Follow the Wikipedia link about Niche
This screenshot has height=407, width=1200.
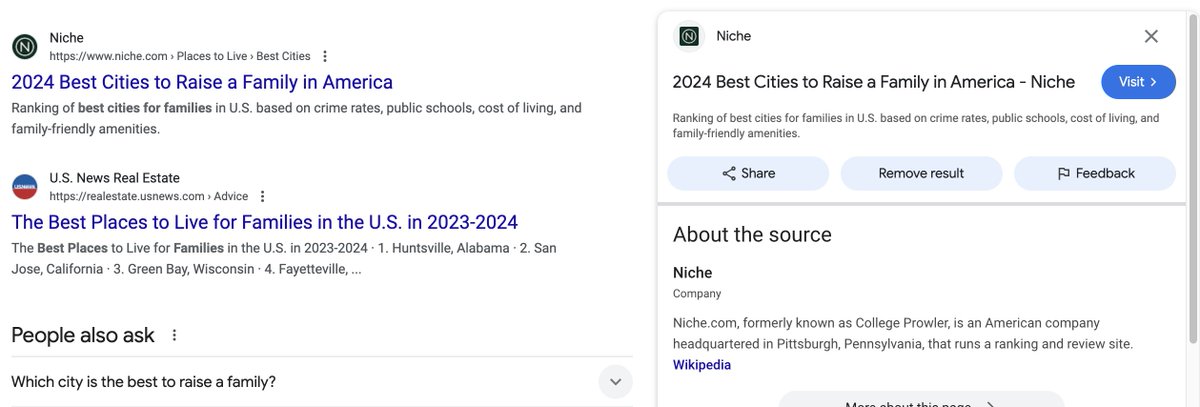coord(702,365)
